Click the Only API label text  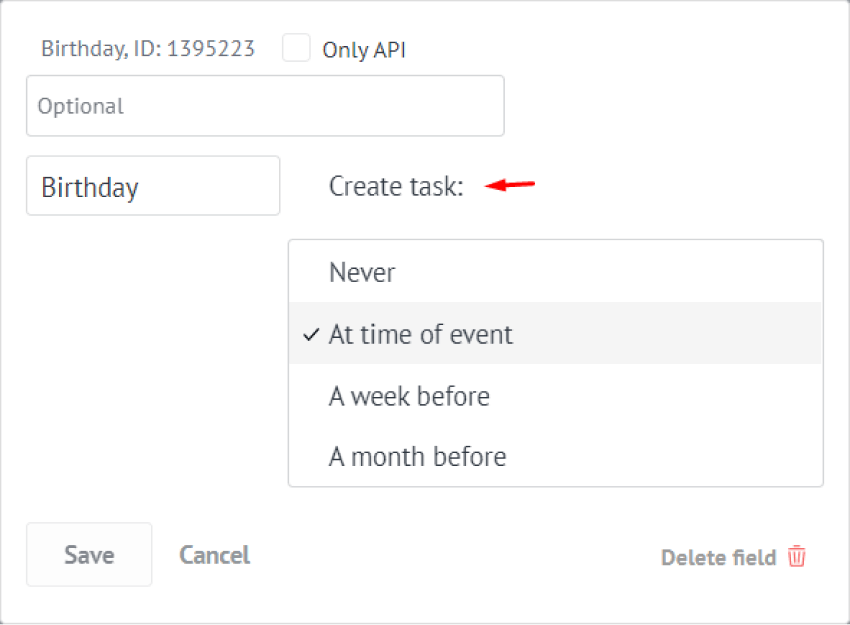click(x=364, y=50)
